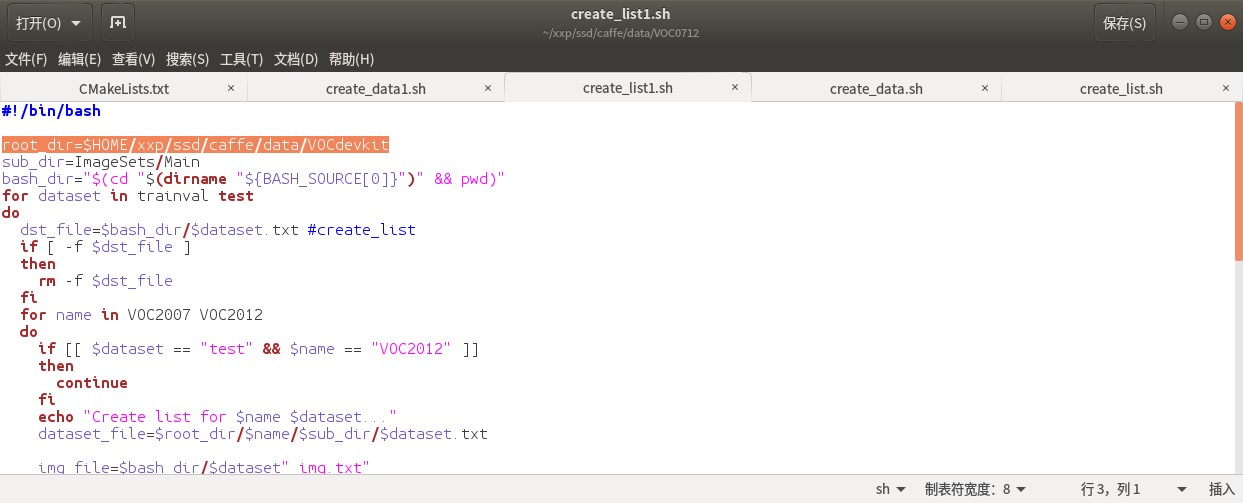Switch to the create_data.sh tab
Screen dimensions: 1243x503
(876, 88)
